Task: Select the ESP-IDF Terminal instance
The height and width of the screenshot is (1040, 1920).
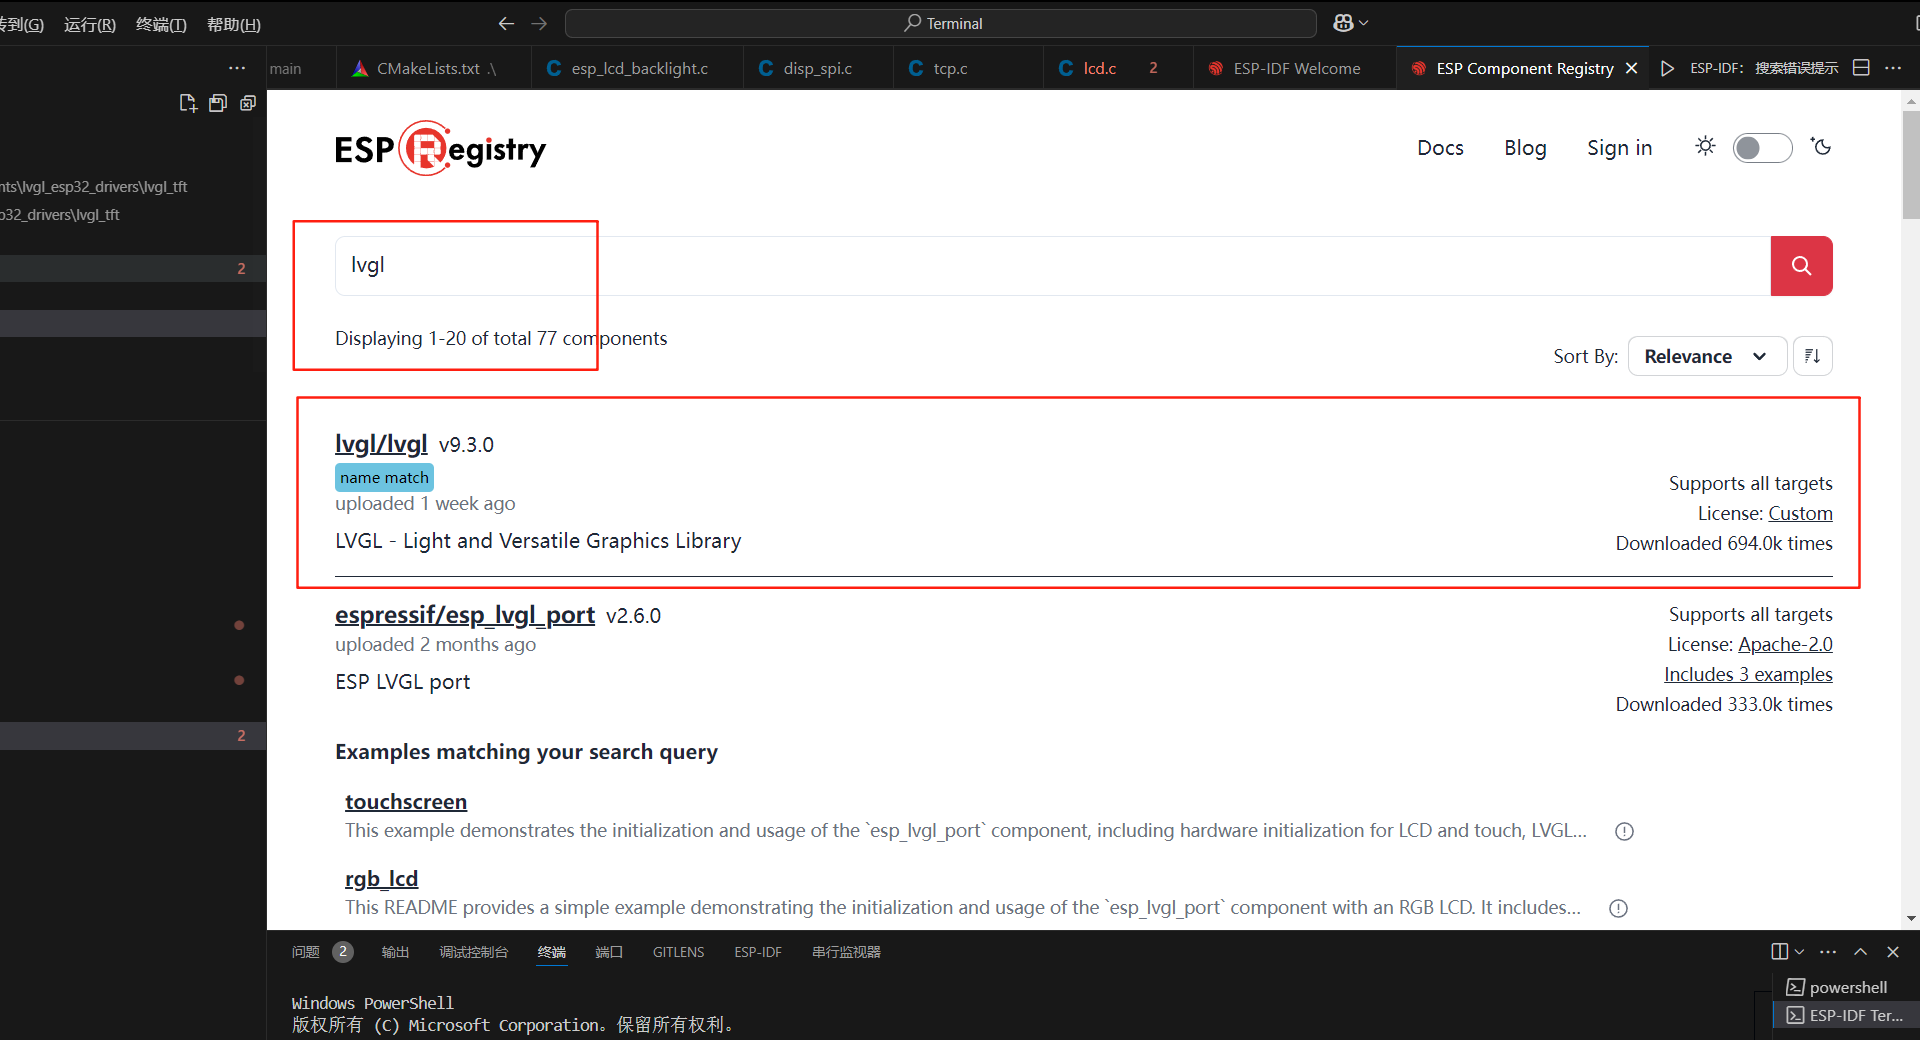Action: (1846, 1015)
